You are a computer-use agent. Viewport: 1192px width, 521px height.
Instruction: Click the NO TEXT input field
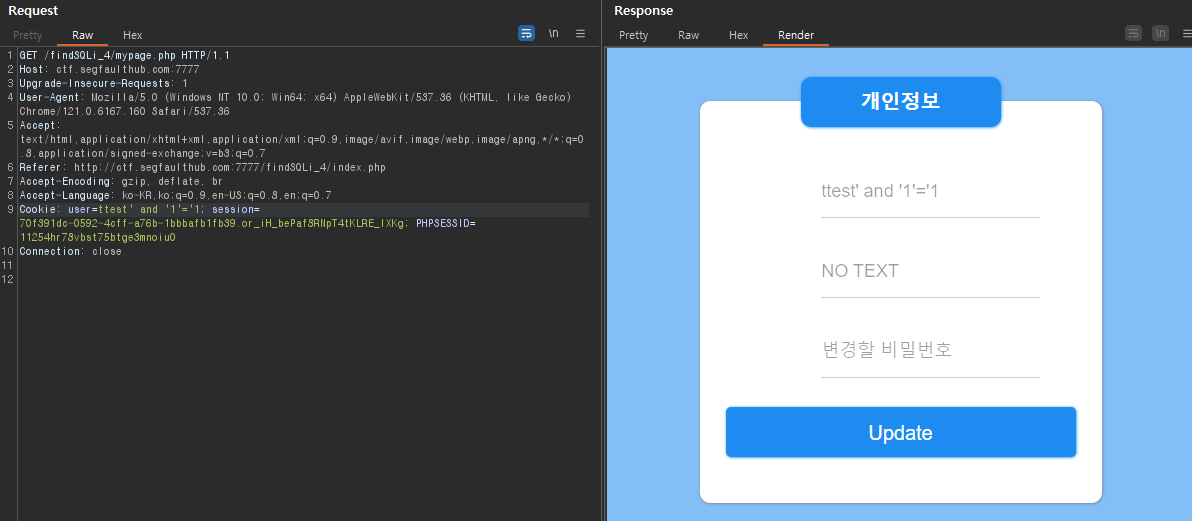point(930,272)
